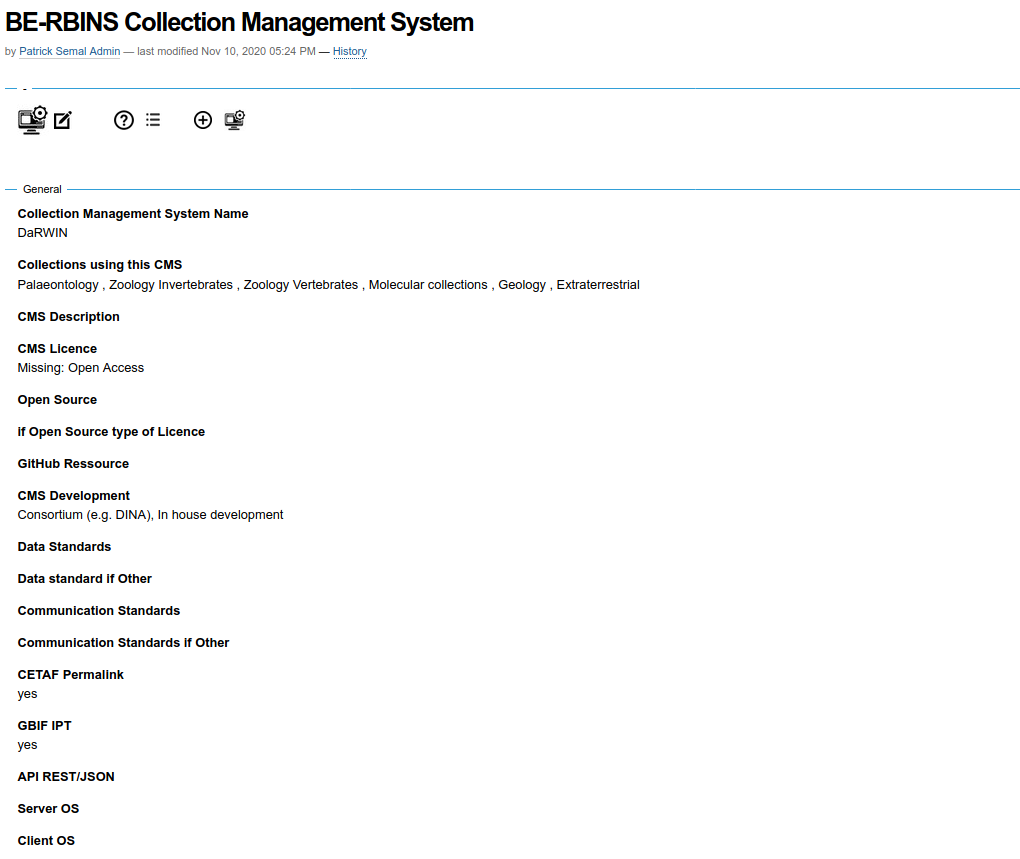
Task: Click the bulleted list icon
Action: pos(153,120)
